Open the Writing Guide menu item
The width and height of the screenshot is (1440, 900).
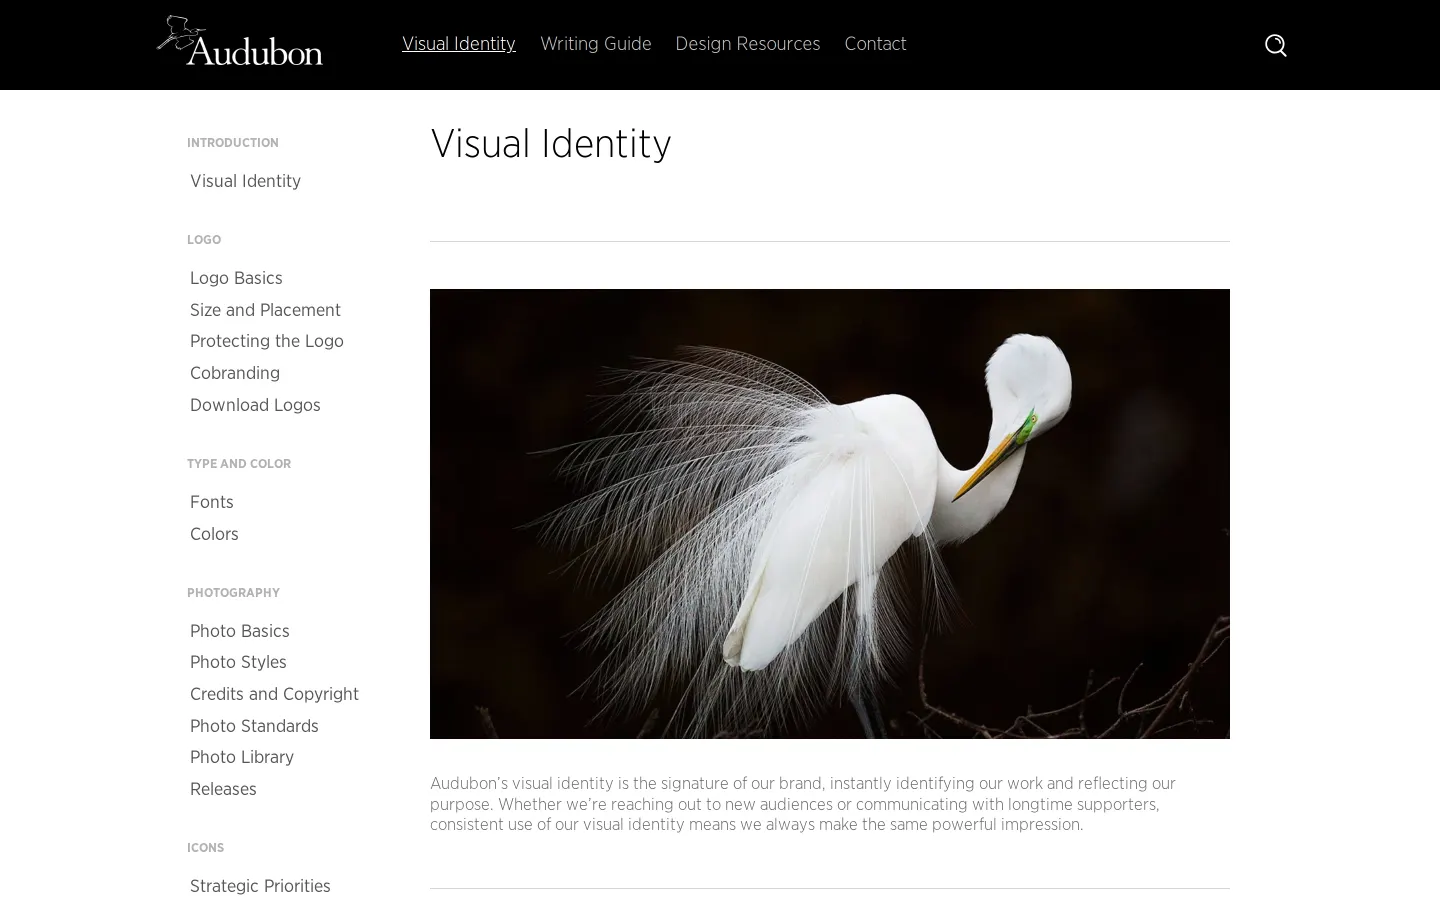[x=595, y=44]
